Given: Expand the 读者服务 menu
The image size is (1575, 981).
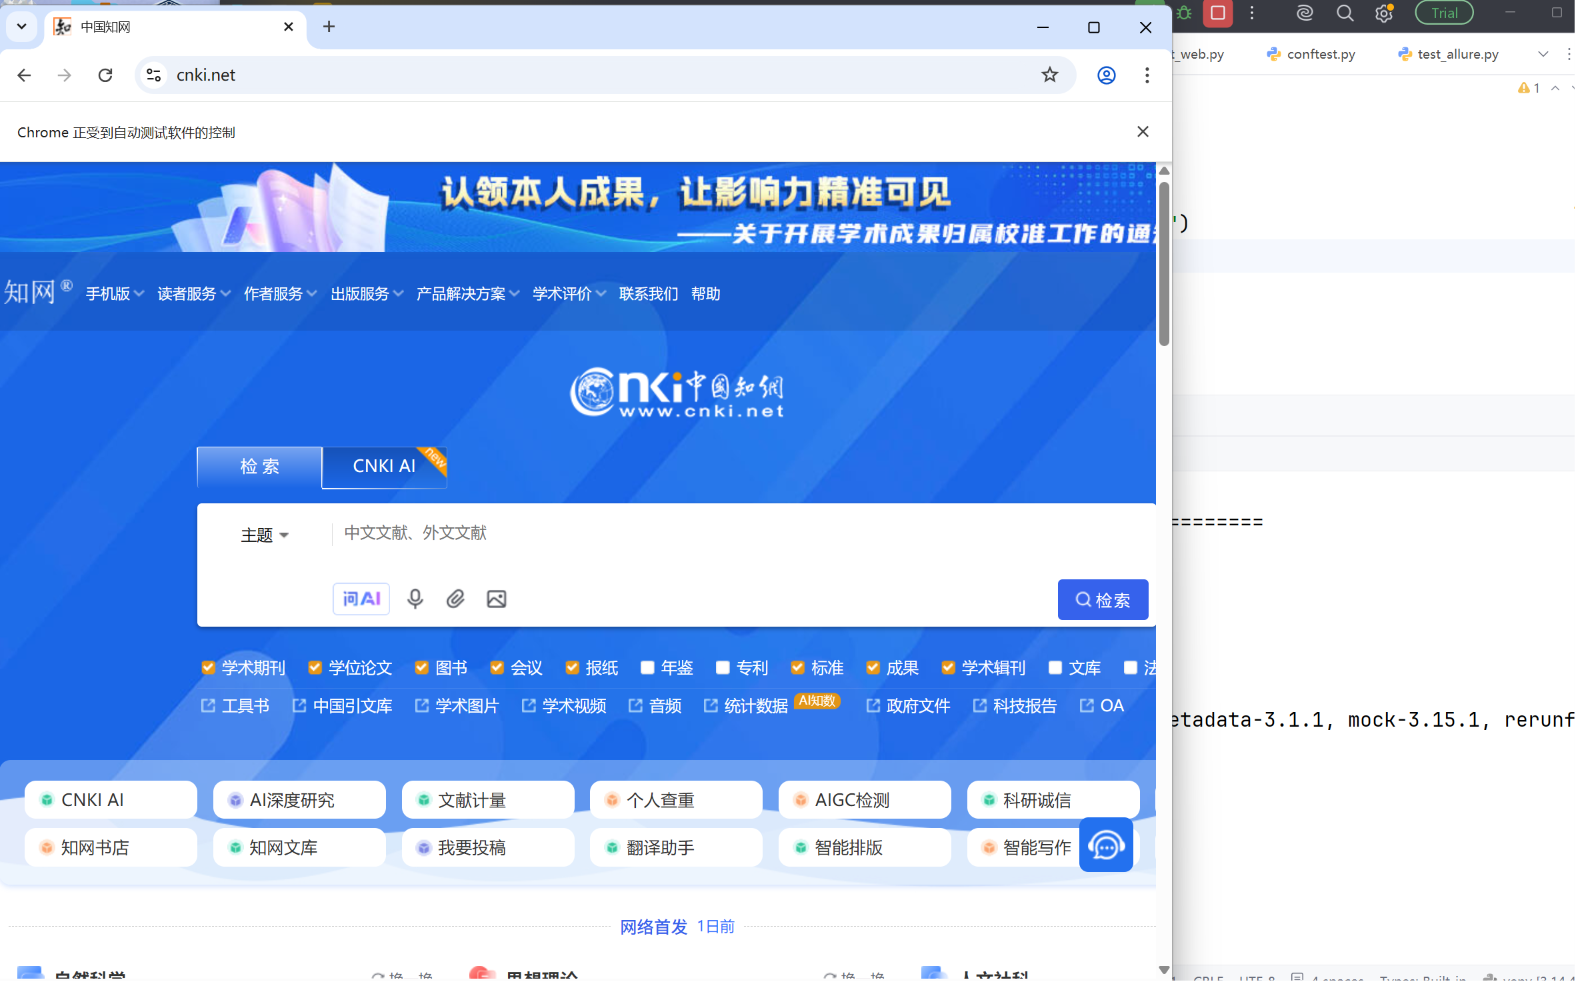Looking at the screenshot, I should click(x=194, y=294).
